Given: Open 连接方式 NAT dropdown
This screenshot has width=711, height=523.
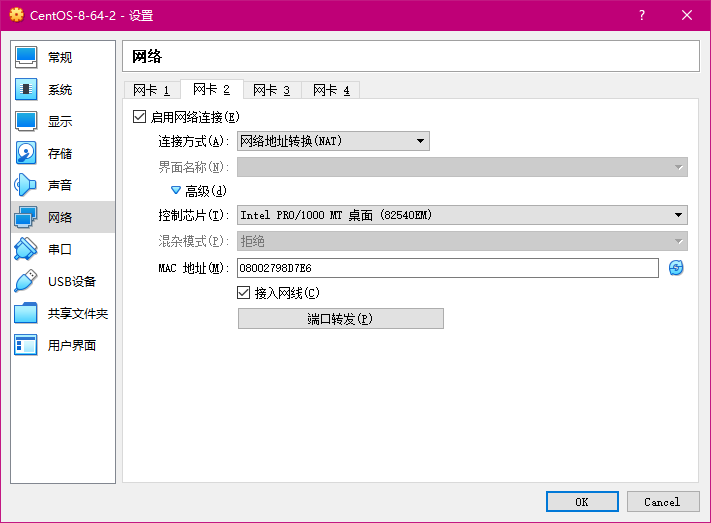Looking at the screenshot, I should click(333, 141).
